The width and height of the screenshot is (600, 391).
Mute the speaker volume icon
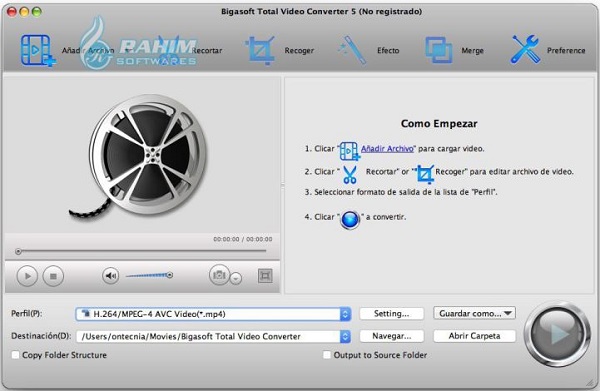(111, 275)
